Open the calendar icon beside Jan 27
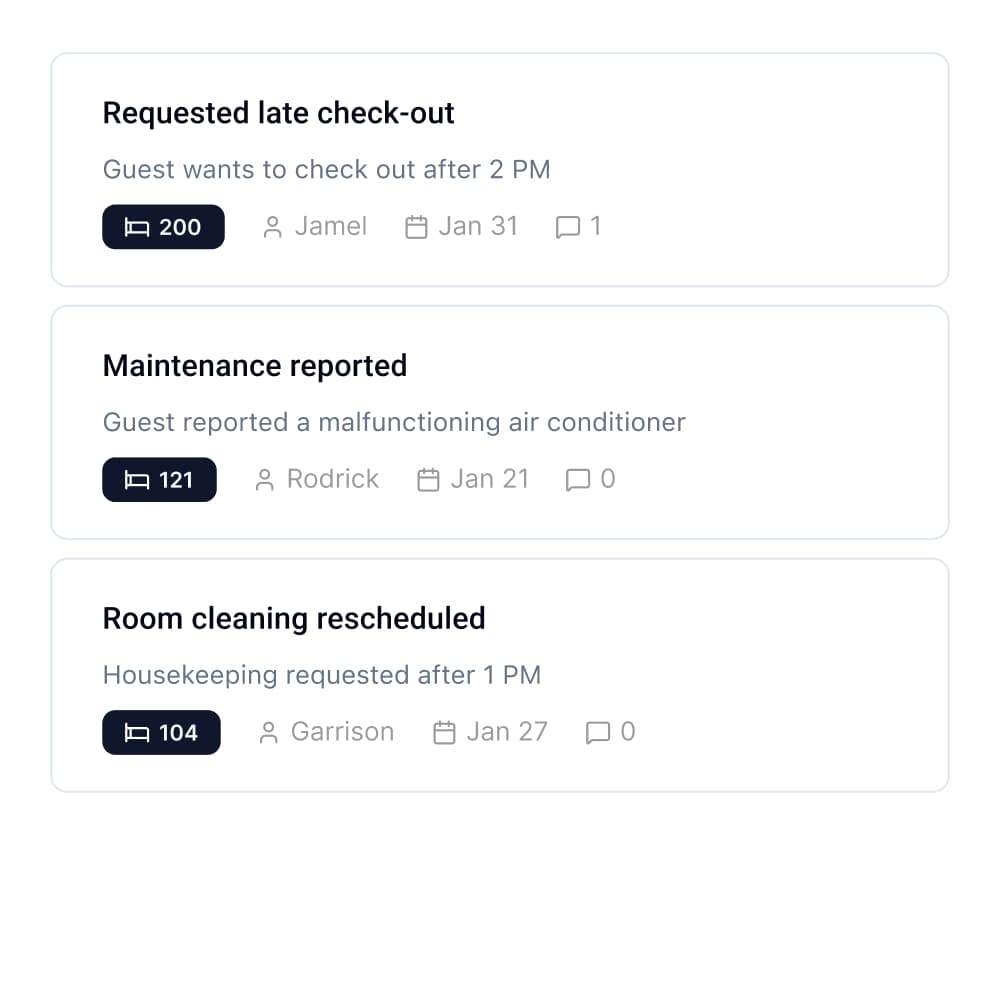The image size is (1000, 1000). (443, 732)
